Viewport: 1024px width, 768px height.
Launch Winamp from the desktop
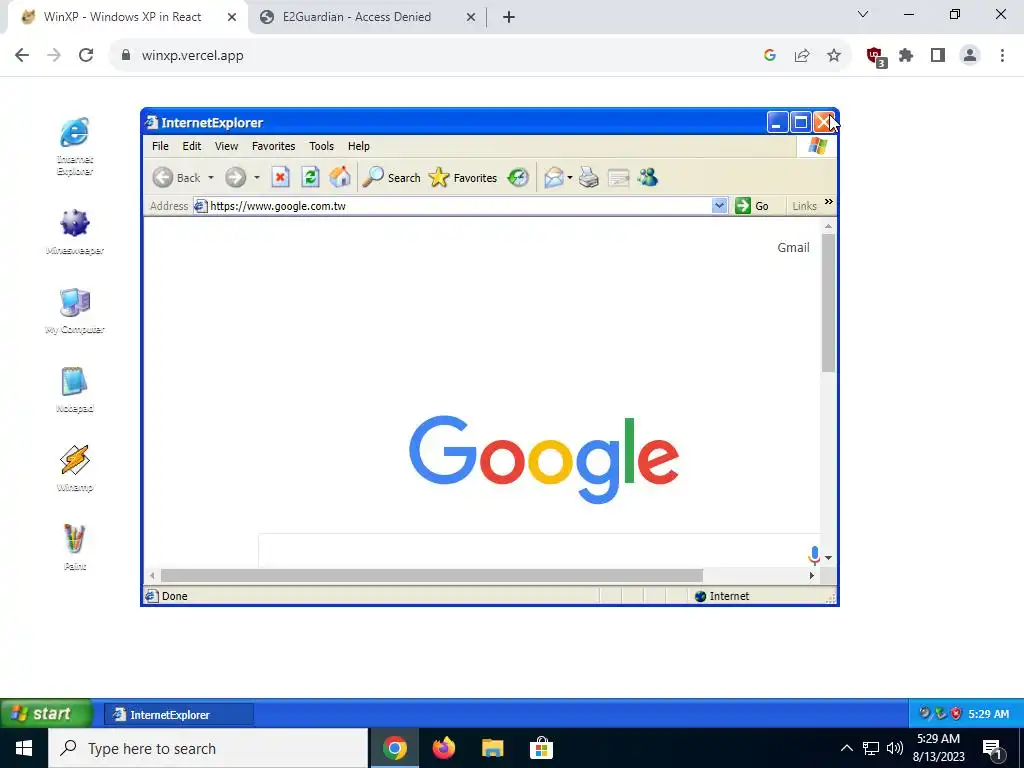pos(74,468)
